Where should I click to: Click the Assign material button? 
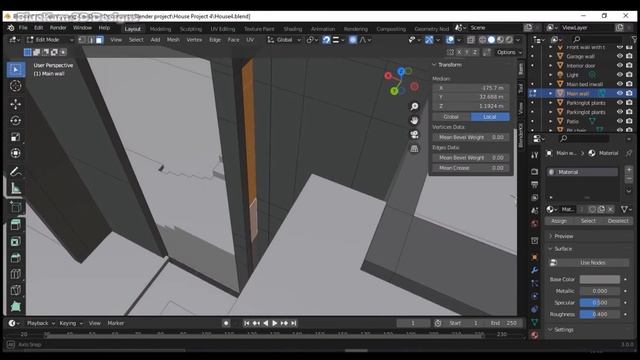pos(559,221)
